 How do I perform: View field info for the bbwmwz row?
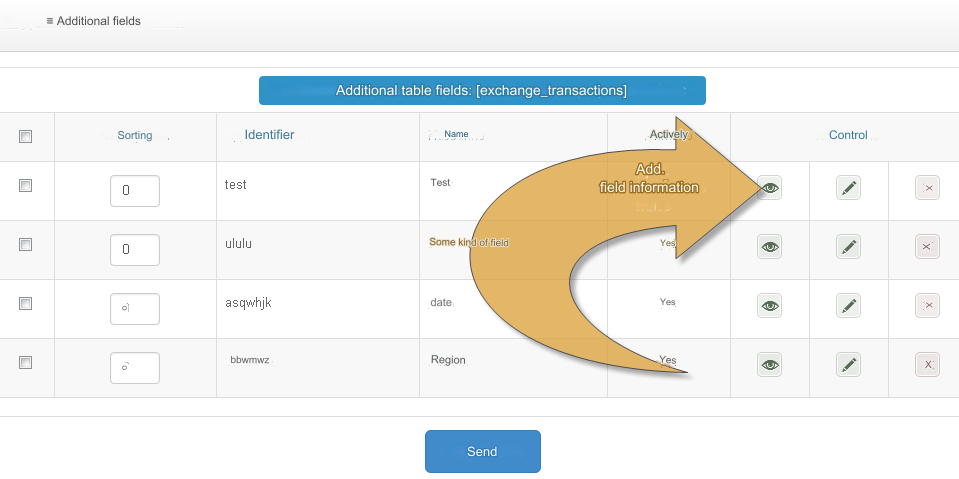pyautogui.click(x=769, y=365)
